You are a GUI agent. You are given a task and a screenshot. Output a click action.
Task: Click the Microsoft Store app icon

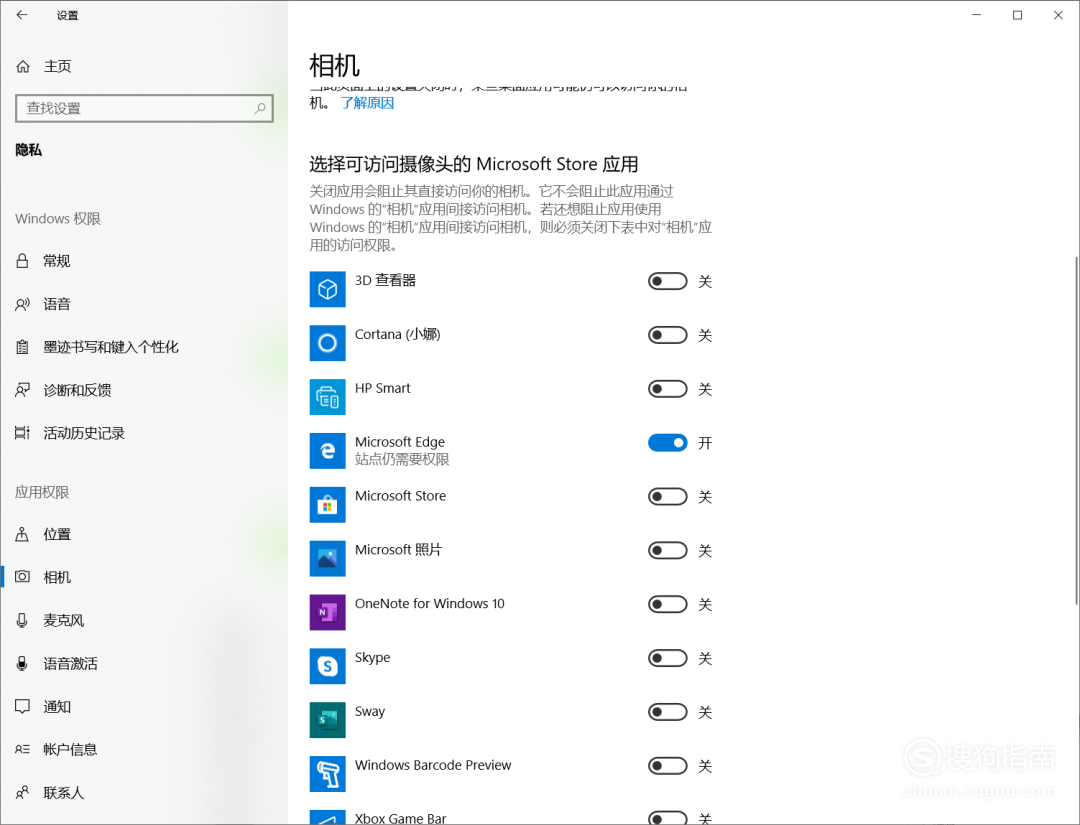coord(327,505)
